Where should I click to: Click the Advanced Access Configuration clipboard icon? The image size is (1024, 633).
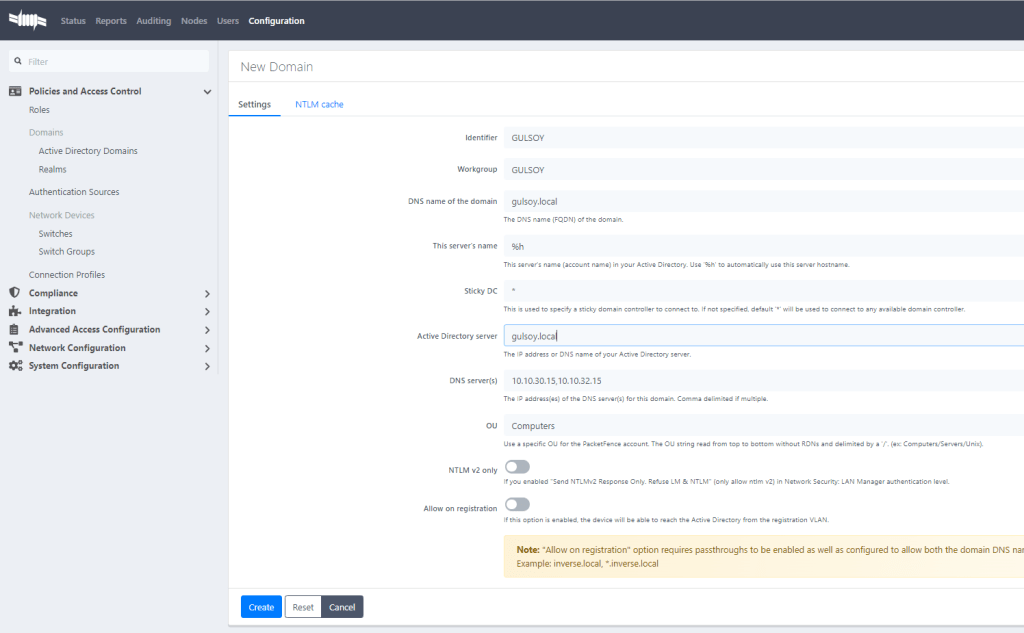(x=15, y=329)
